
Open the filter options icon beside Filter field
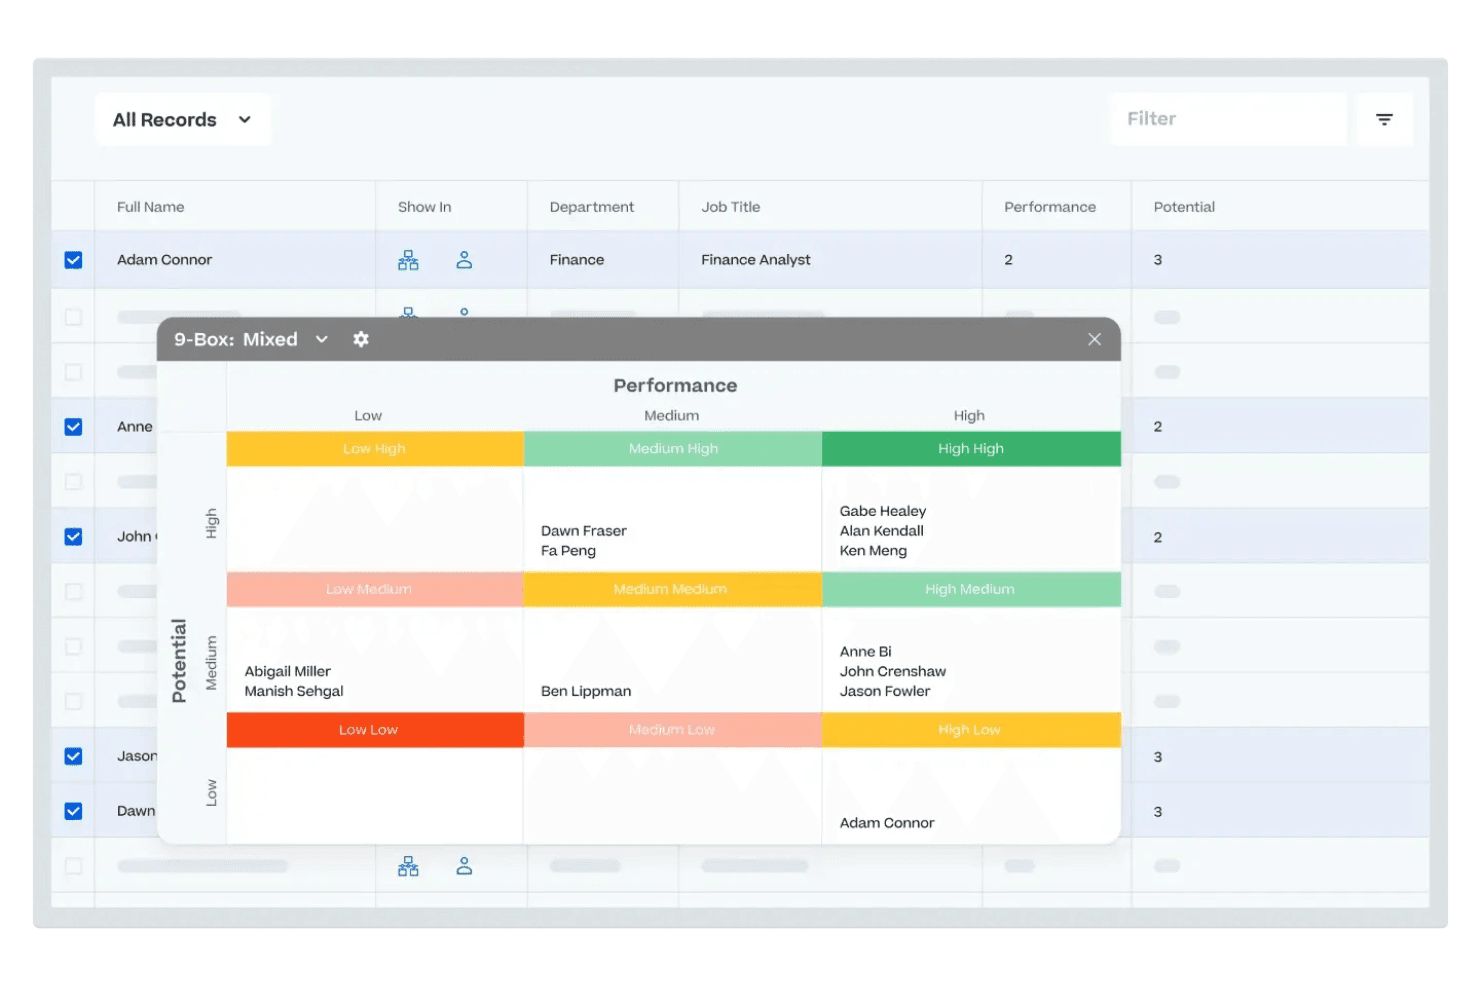[1384, 120]
